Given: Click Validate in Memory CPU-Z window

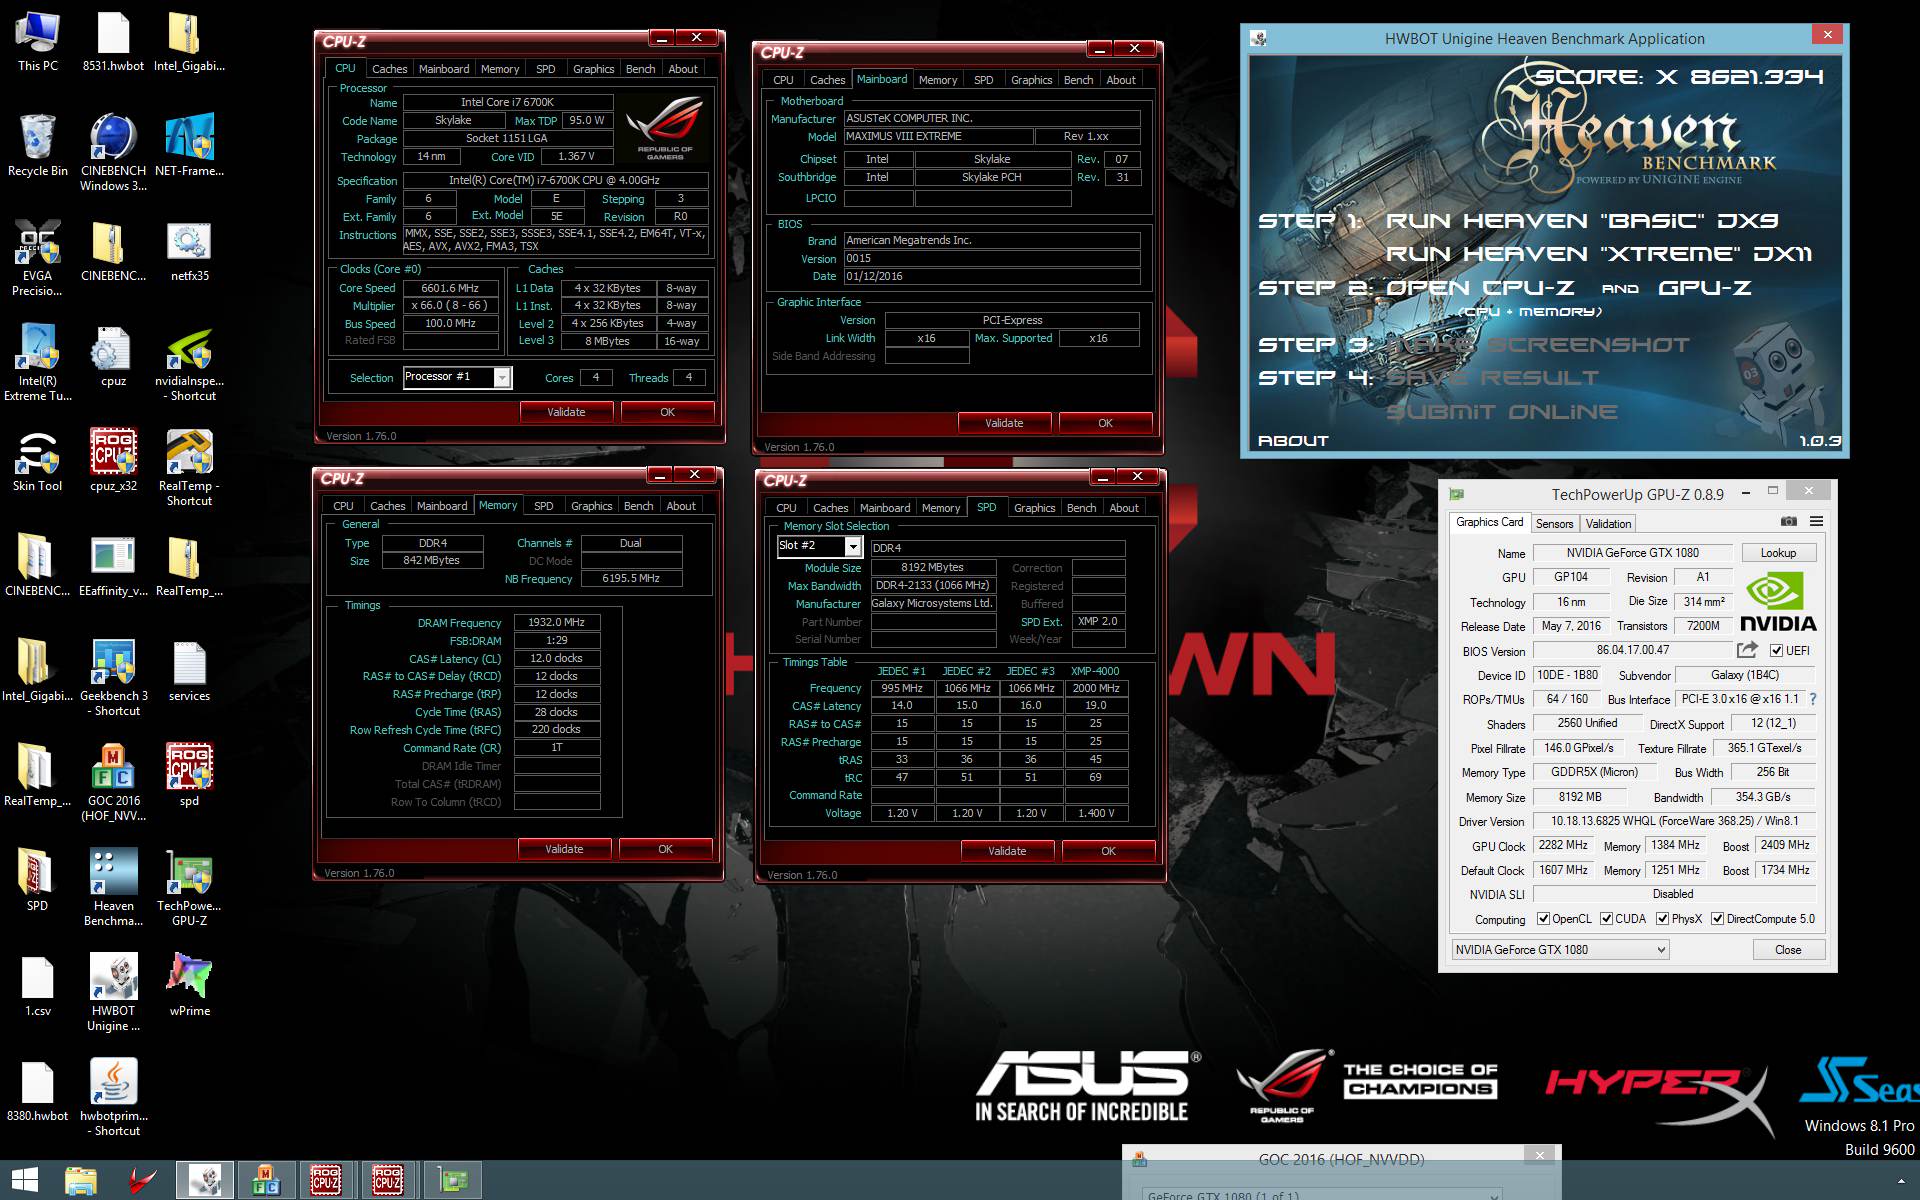Looking at the screenshot, I should (x=564, y=849).
